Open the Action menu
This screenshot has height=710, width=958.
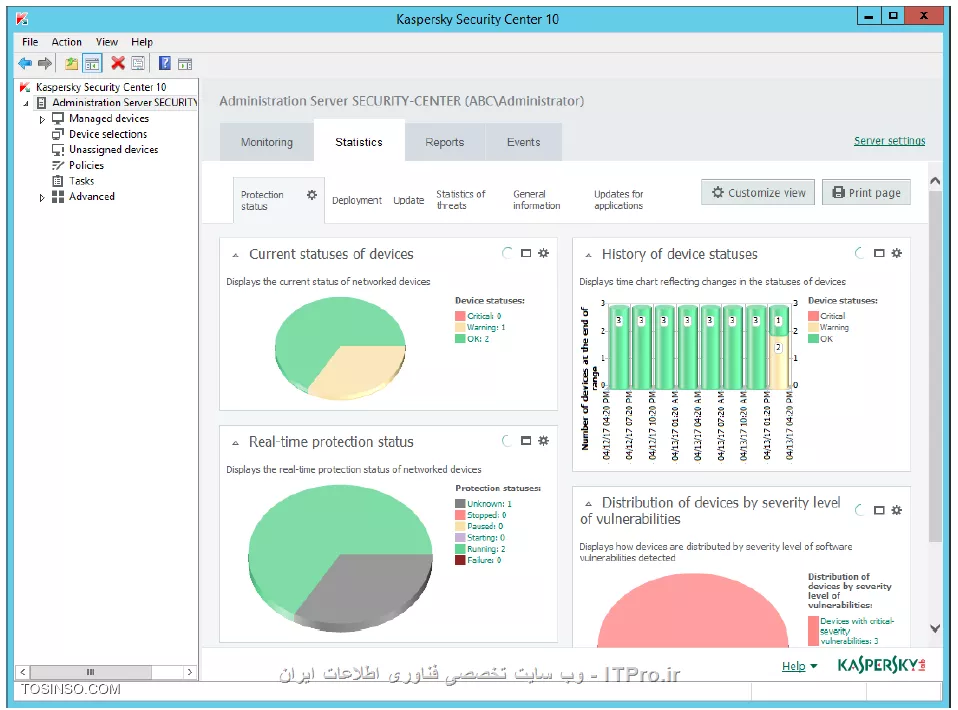(67, 42)
